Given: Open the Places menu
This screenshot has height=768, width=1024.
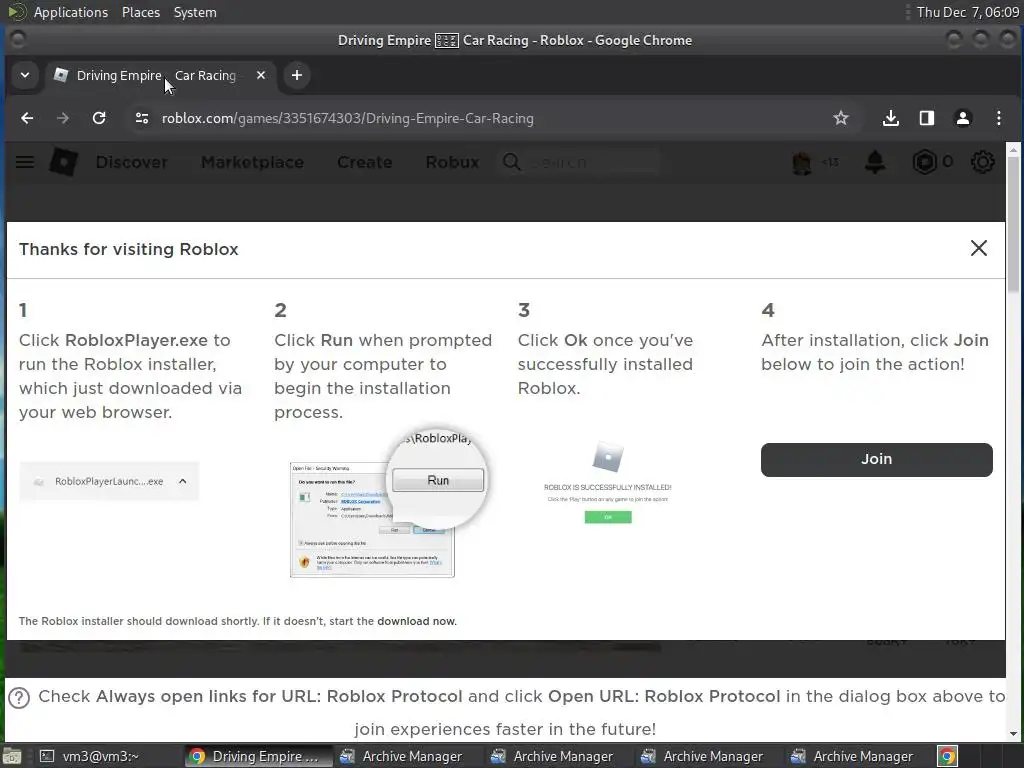Looking at the screenshot, I should (140, 12).
